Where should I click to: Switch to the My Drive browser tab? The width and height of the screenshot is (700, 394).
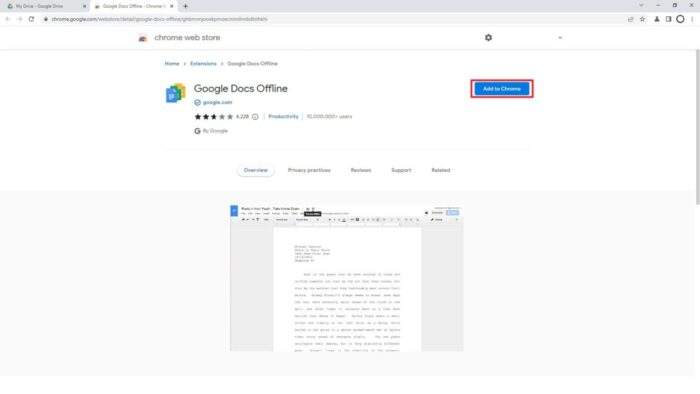coord(45,6)
